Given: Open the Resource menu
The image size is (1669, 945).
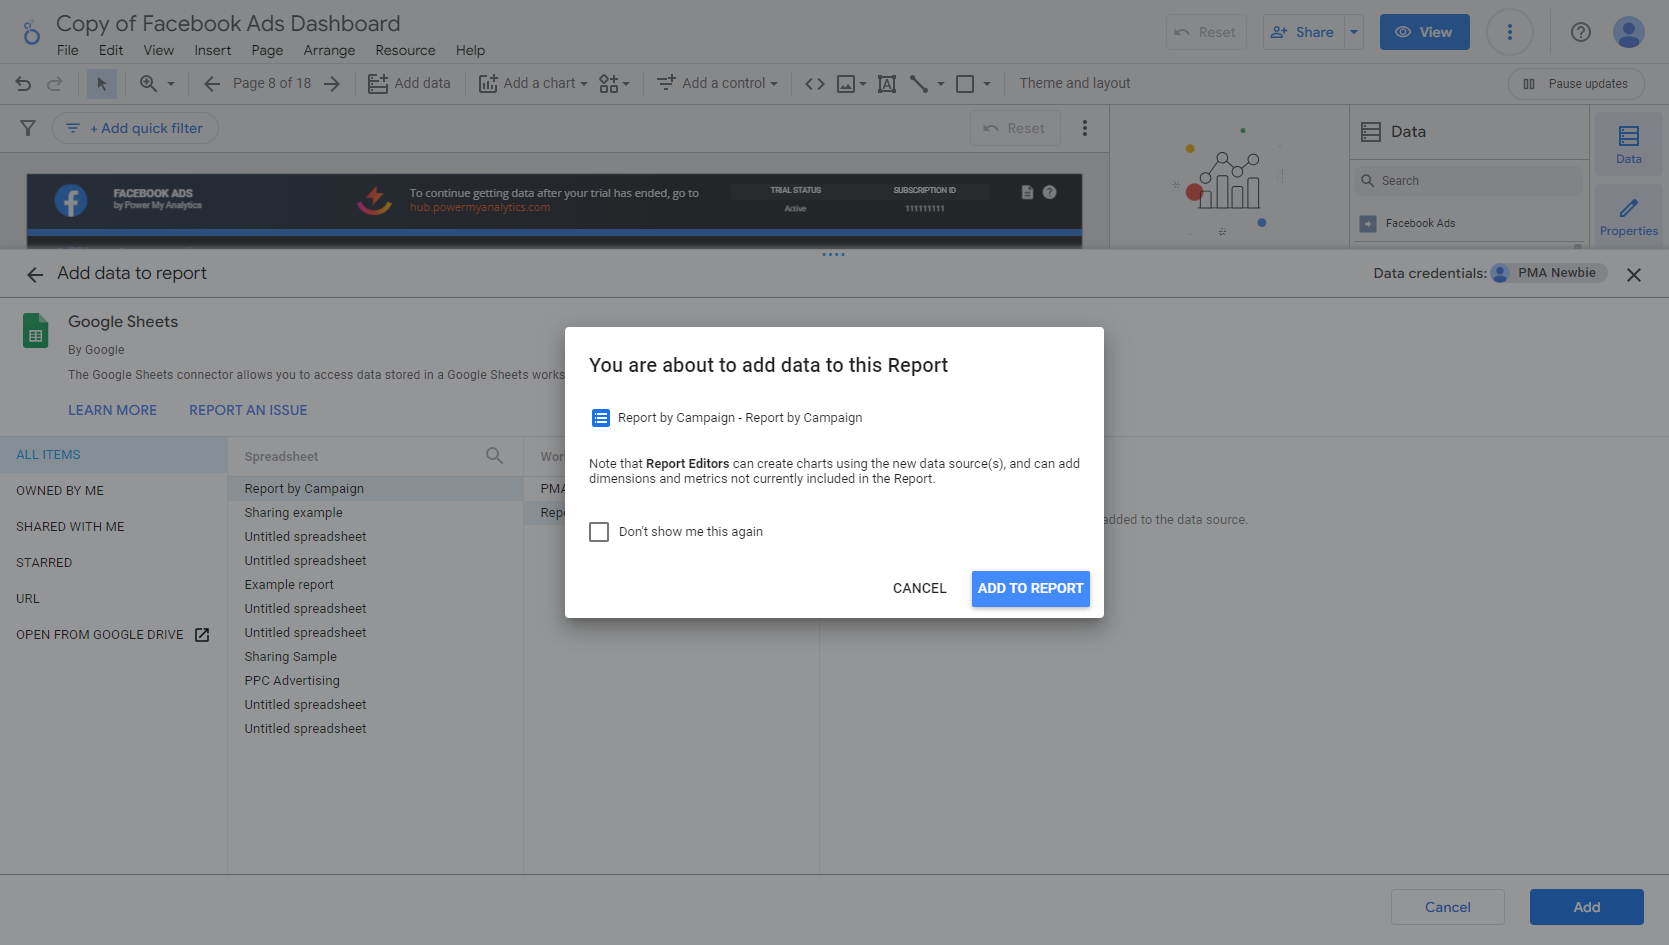Looking at the screenshot, I should click(405, 50).
